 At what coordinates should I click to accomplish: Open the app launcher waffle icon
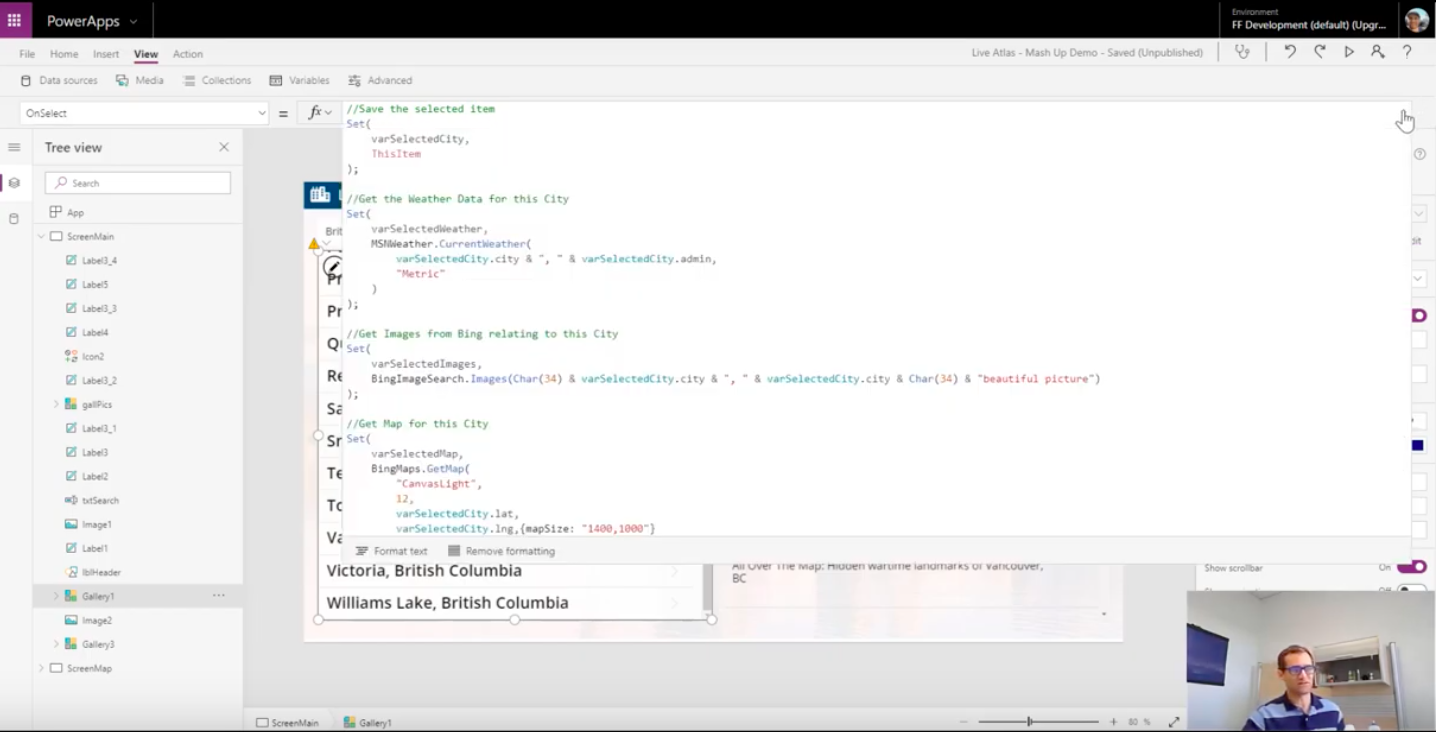click(14, 20)
